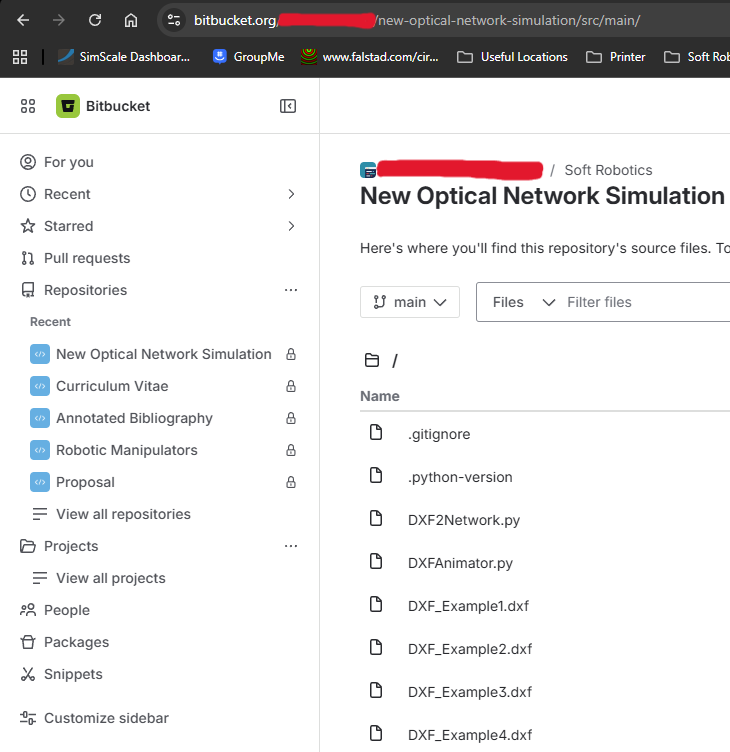Open New Optical Network Simulation in sidebar
This screenshot has width=730, height=752.
pyautogui.click(x=164, y=354)
